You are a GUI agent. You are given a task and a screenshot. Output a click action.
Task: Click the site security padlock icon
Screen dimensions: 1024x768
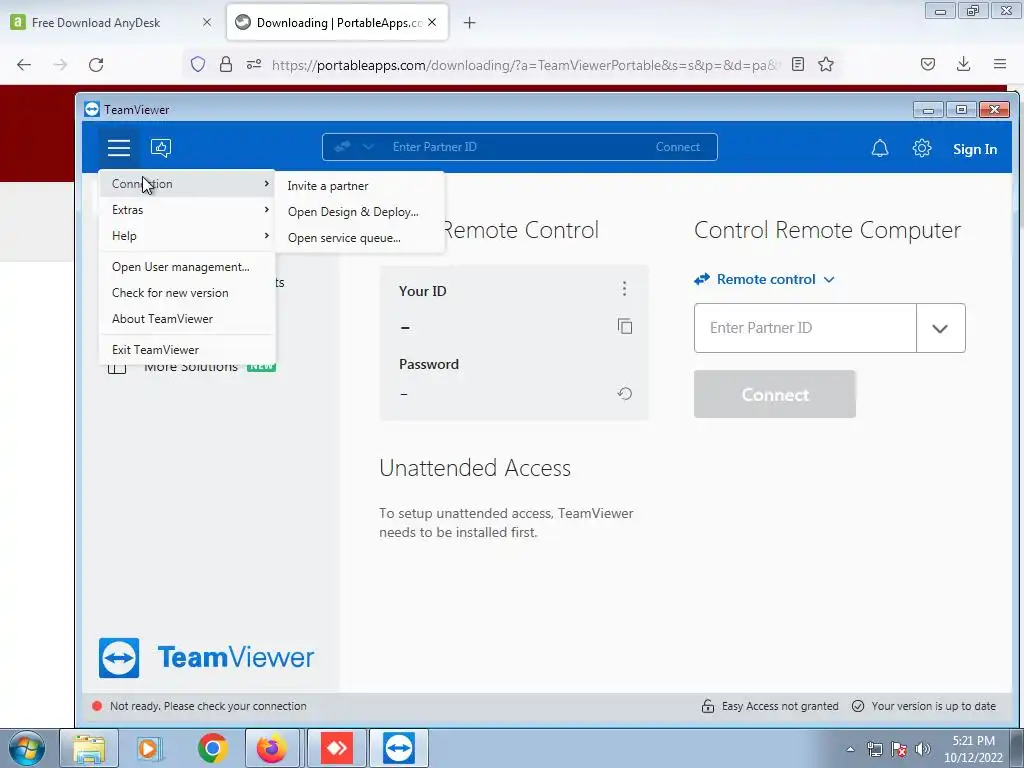click(226, 64)
